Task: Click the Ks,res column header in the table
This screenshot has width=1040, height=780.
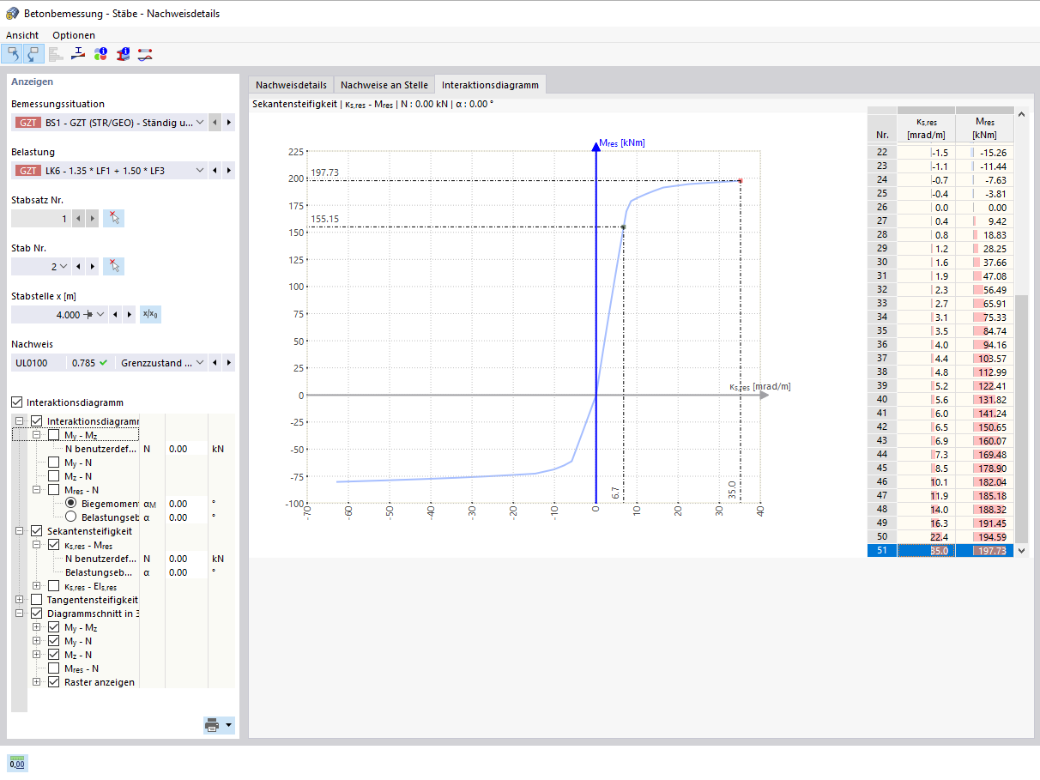Action: click(926, 129)
